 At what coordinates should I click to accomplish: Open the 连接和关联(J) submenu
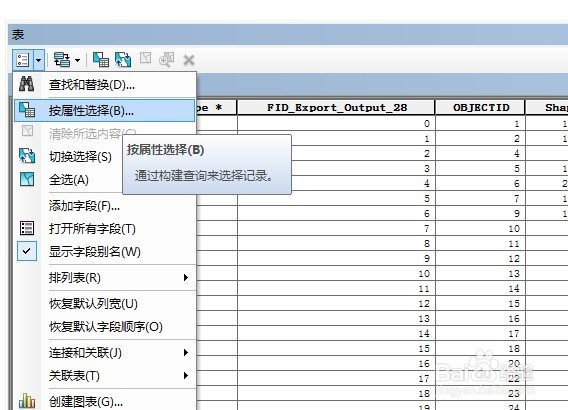tap(105, 353)
